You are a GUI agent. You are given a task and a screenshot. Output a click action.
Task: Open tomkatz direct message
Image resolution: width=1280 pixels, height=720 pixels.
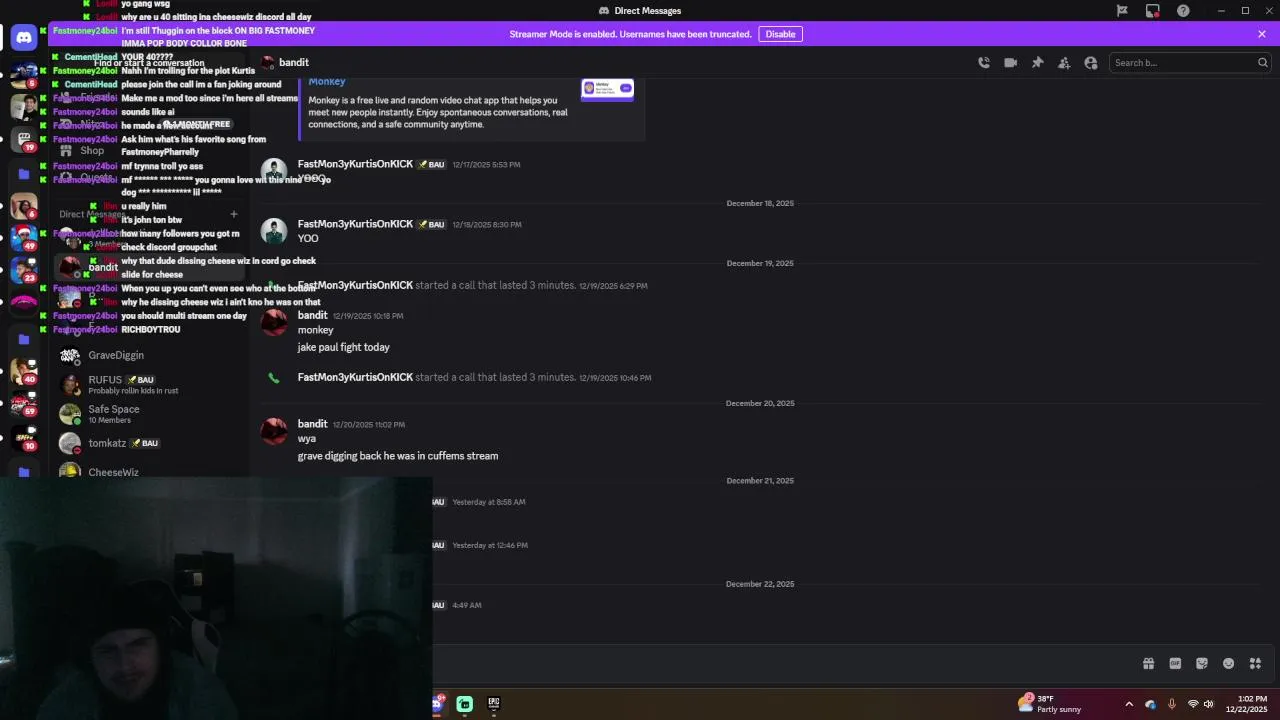click(150, 443)
